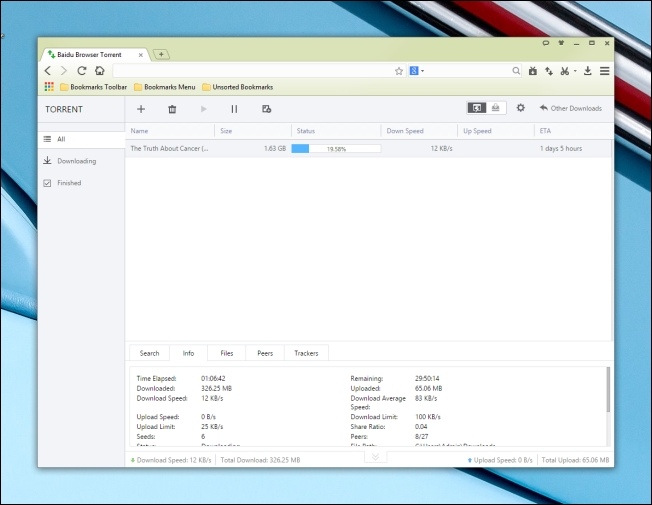The height and width of the screenshot is (505, 652).
Task: Start the torrent with the play icon
Action: point(203,109)
